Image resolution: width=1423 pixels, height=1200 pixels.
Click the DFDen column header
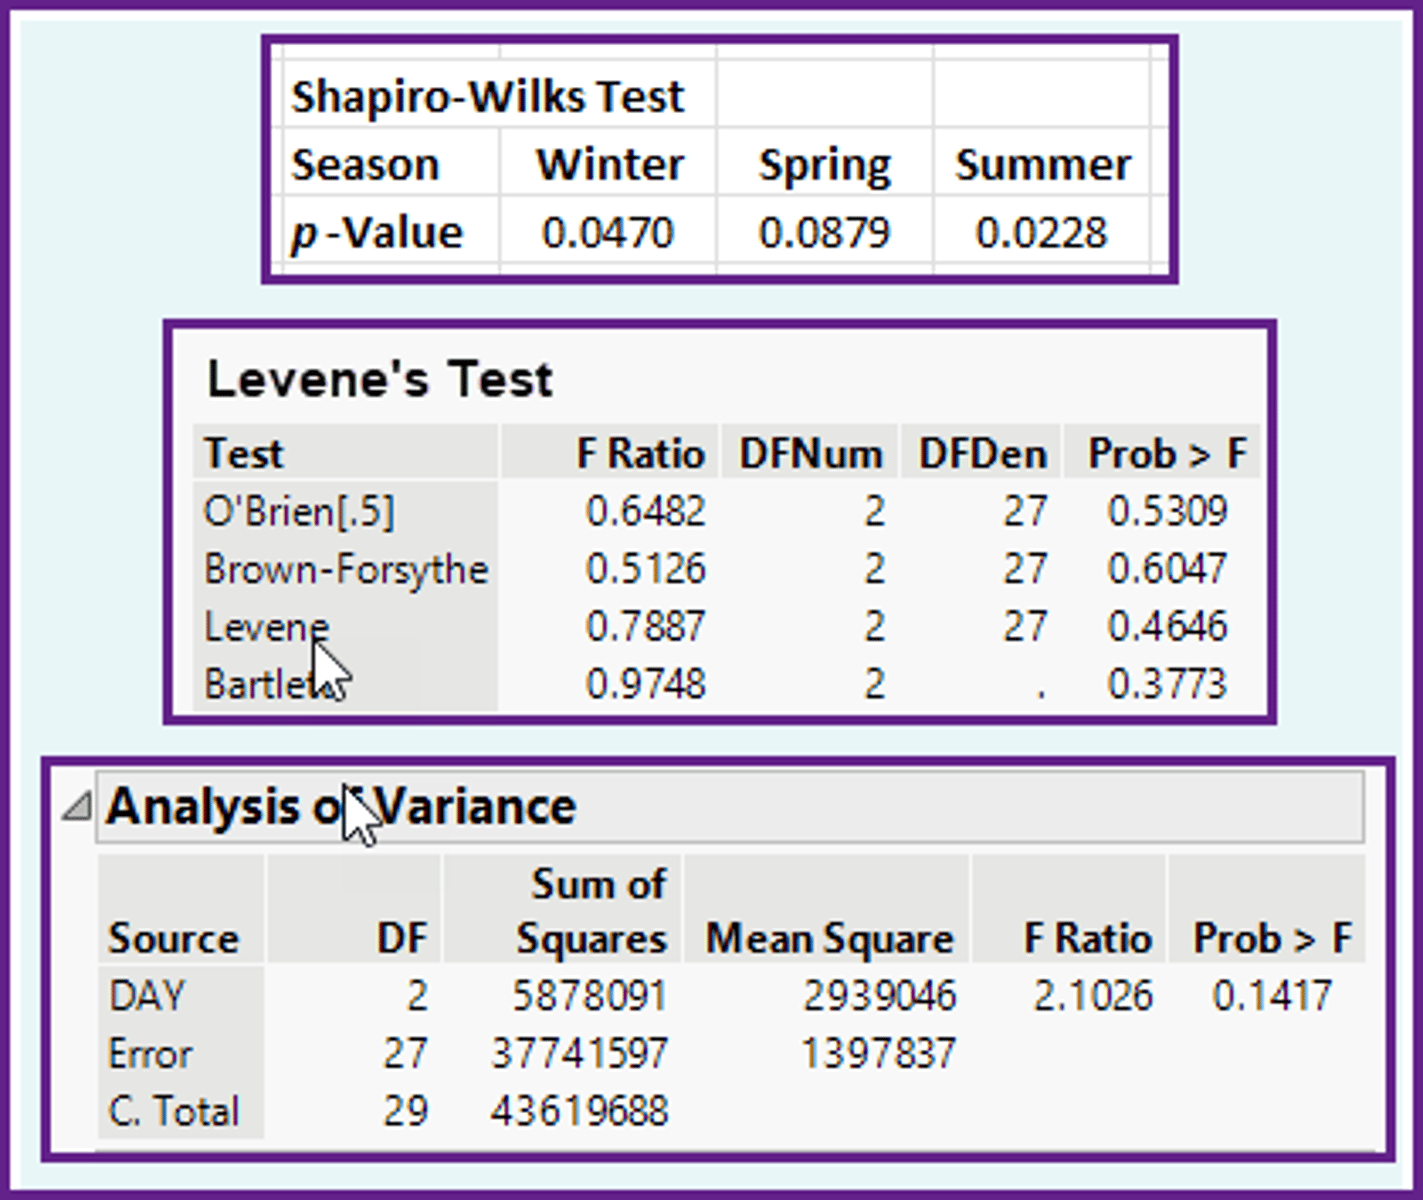[982, 454]
